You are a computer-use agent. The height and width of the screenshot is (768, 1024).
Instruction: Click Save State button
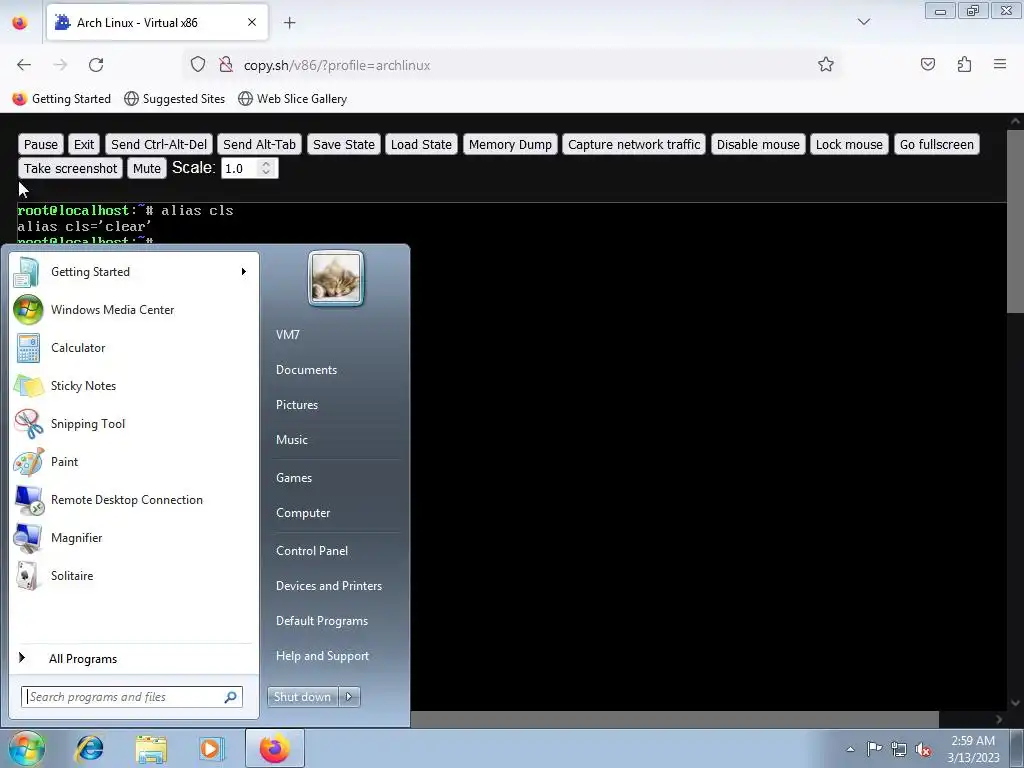tap(344, 144)
